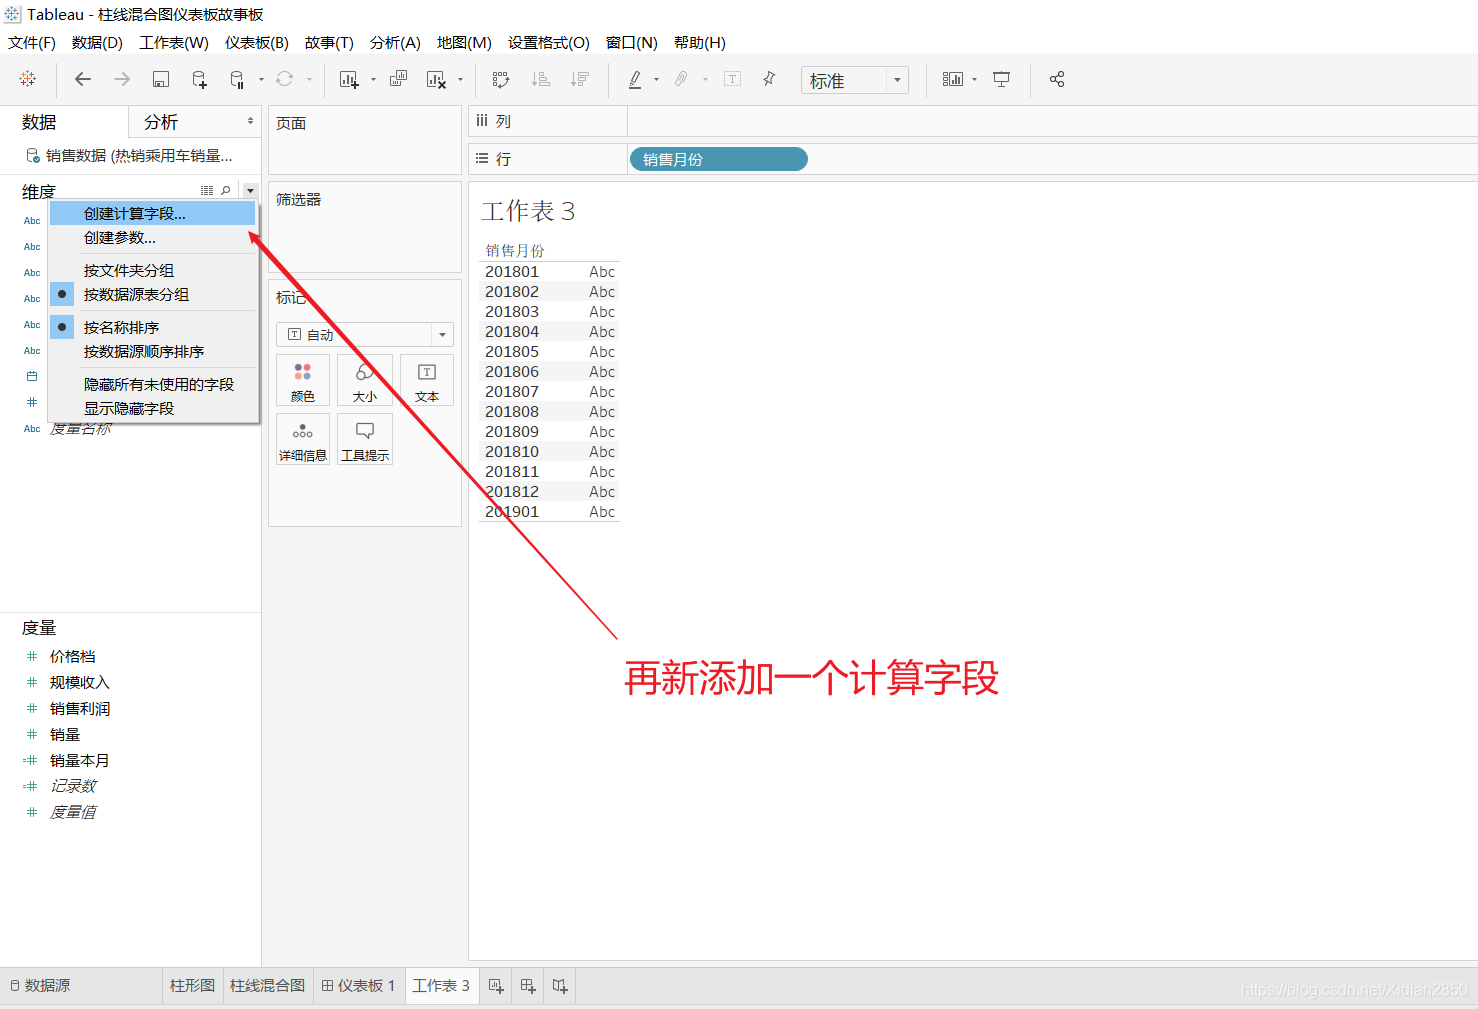Open dropdown beside pause updates icon
Viewport: 1478px width, 1009px height.
coord(261,80)
